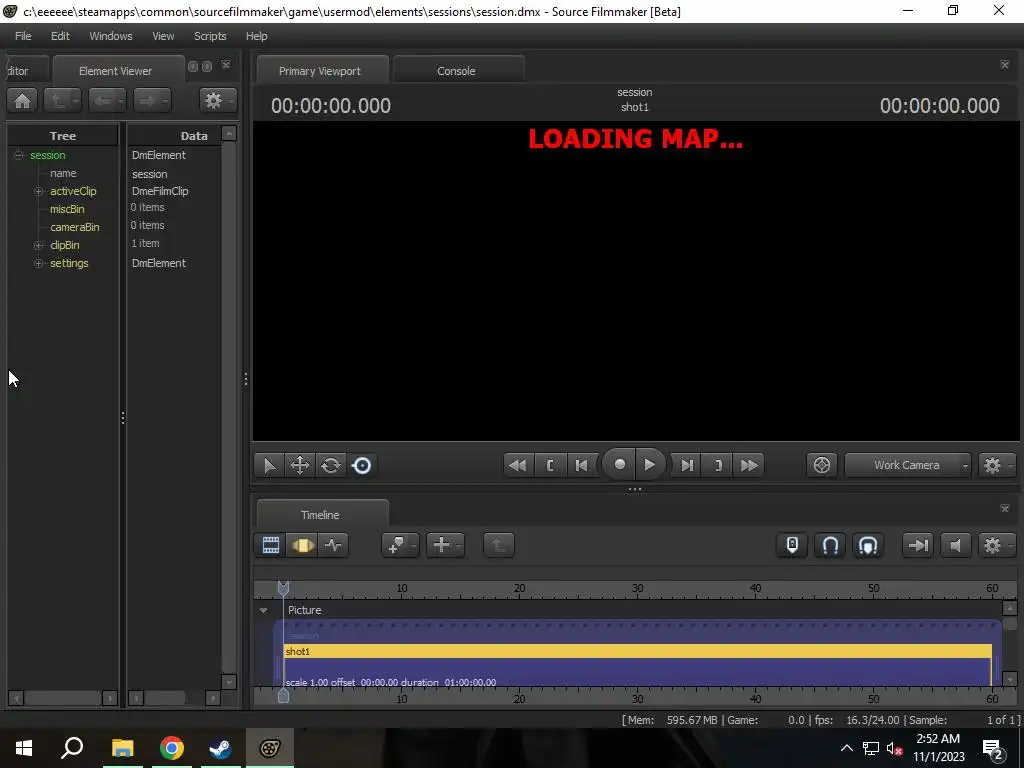
Task: Step to next frame
Action: point(687,466)
